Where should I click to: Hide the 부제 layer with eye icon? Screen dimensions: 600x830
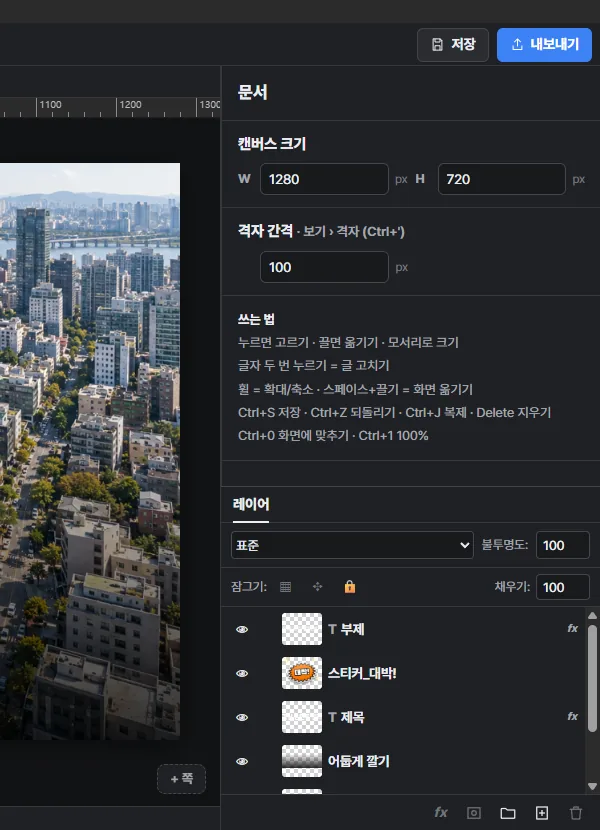(242, 629)
